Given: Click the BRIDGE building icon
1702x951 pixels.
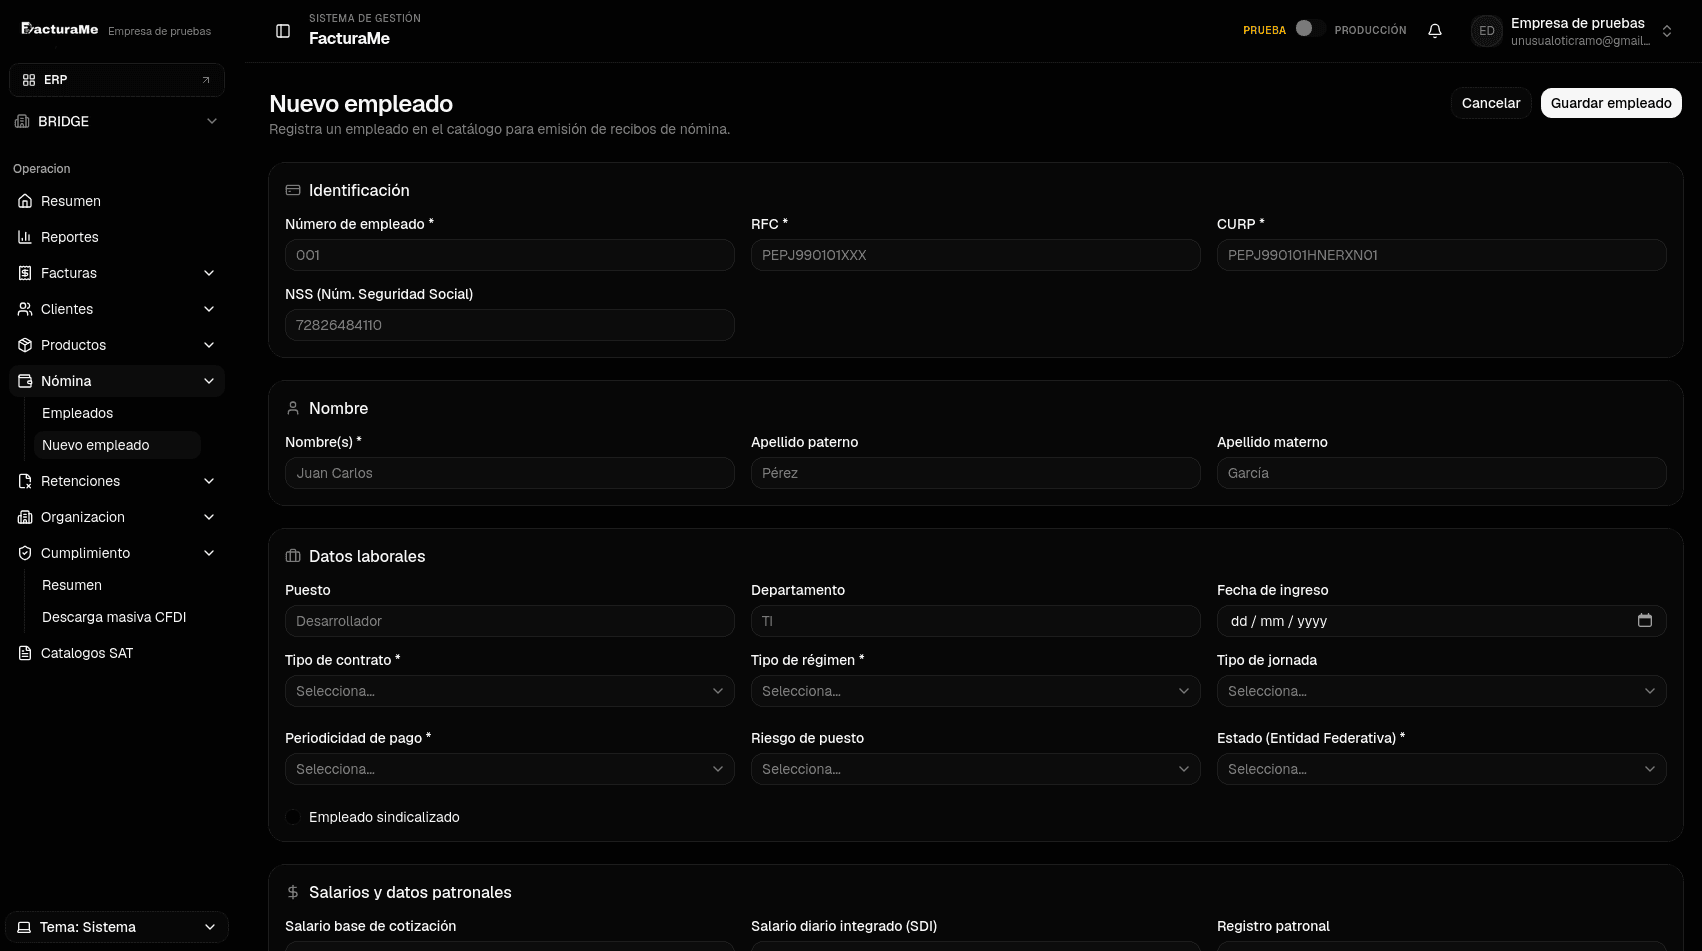Looking at the screenshot, I should click(22, 121).
